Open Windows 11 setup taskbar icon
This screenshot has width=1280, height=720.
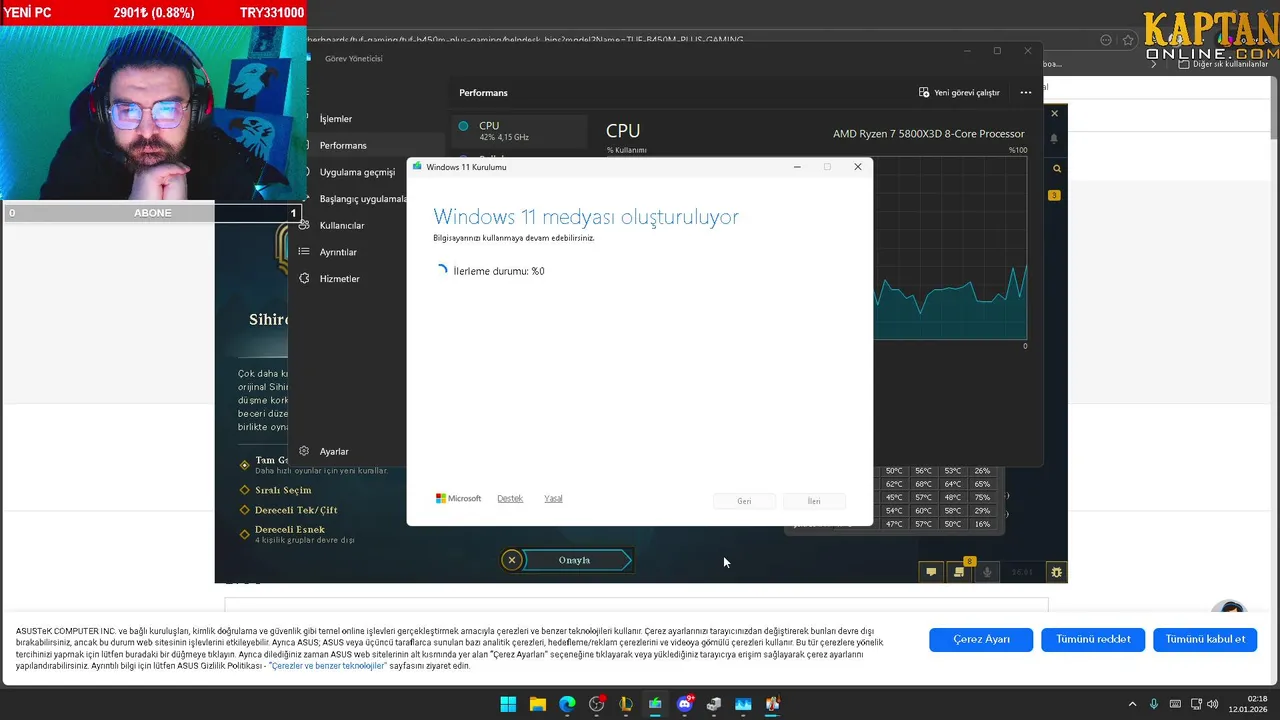pos(655,704)
